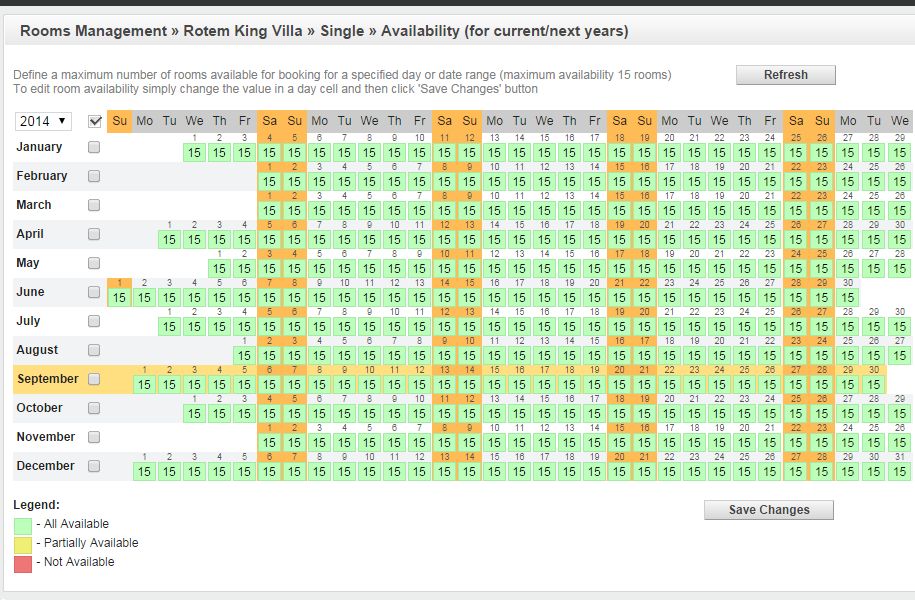Check the October row checkbox
This screenshot has width=915, height=600.
click(94, 408)
